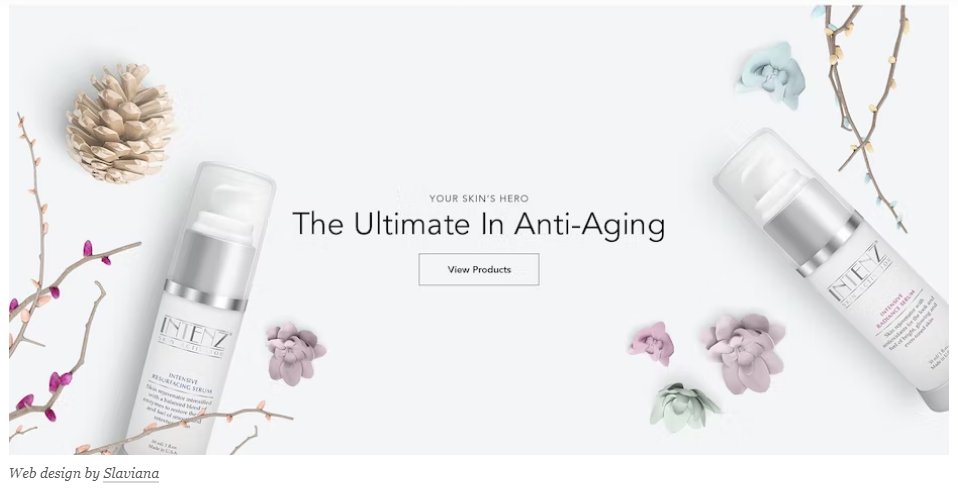Select the 'The Ultimate In Anti-Aging' headline

(478, 223)
